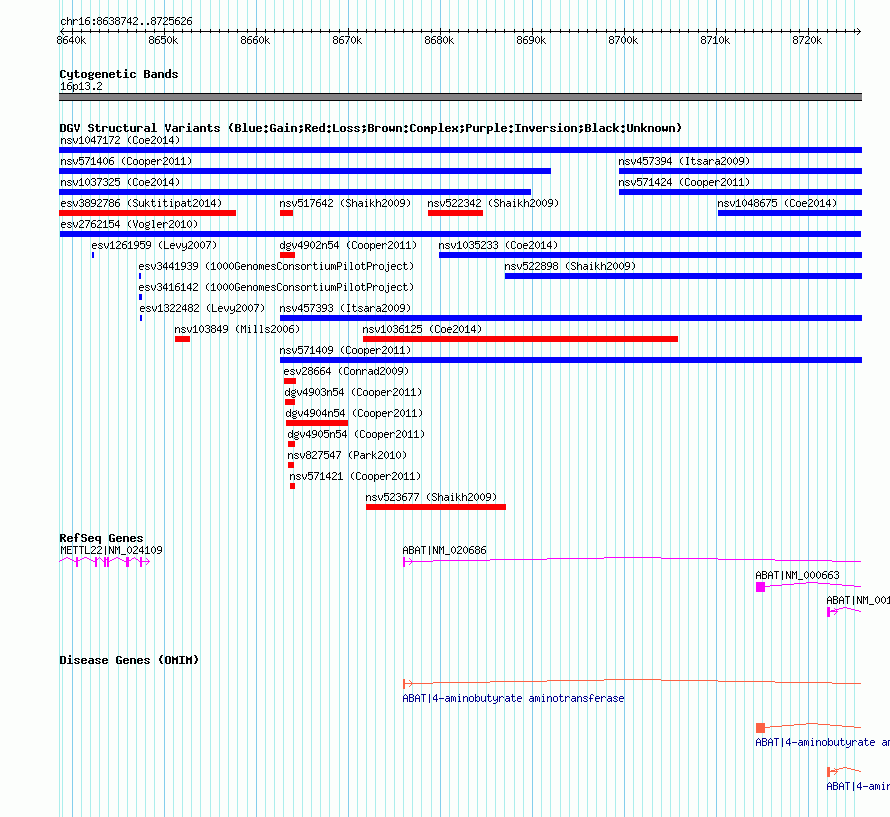Select dgv4903n54 (Cooper2011) label
This screenshot has height=817, width=890.
[353, 392]
